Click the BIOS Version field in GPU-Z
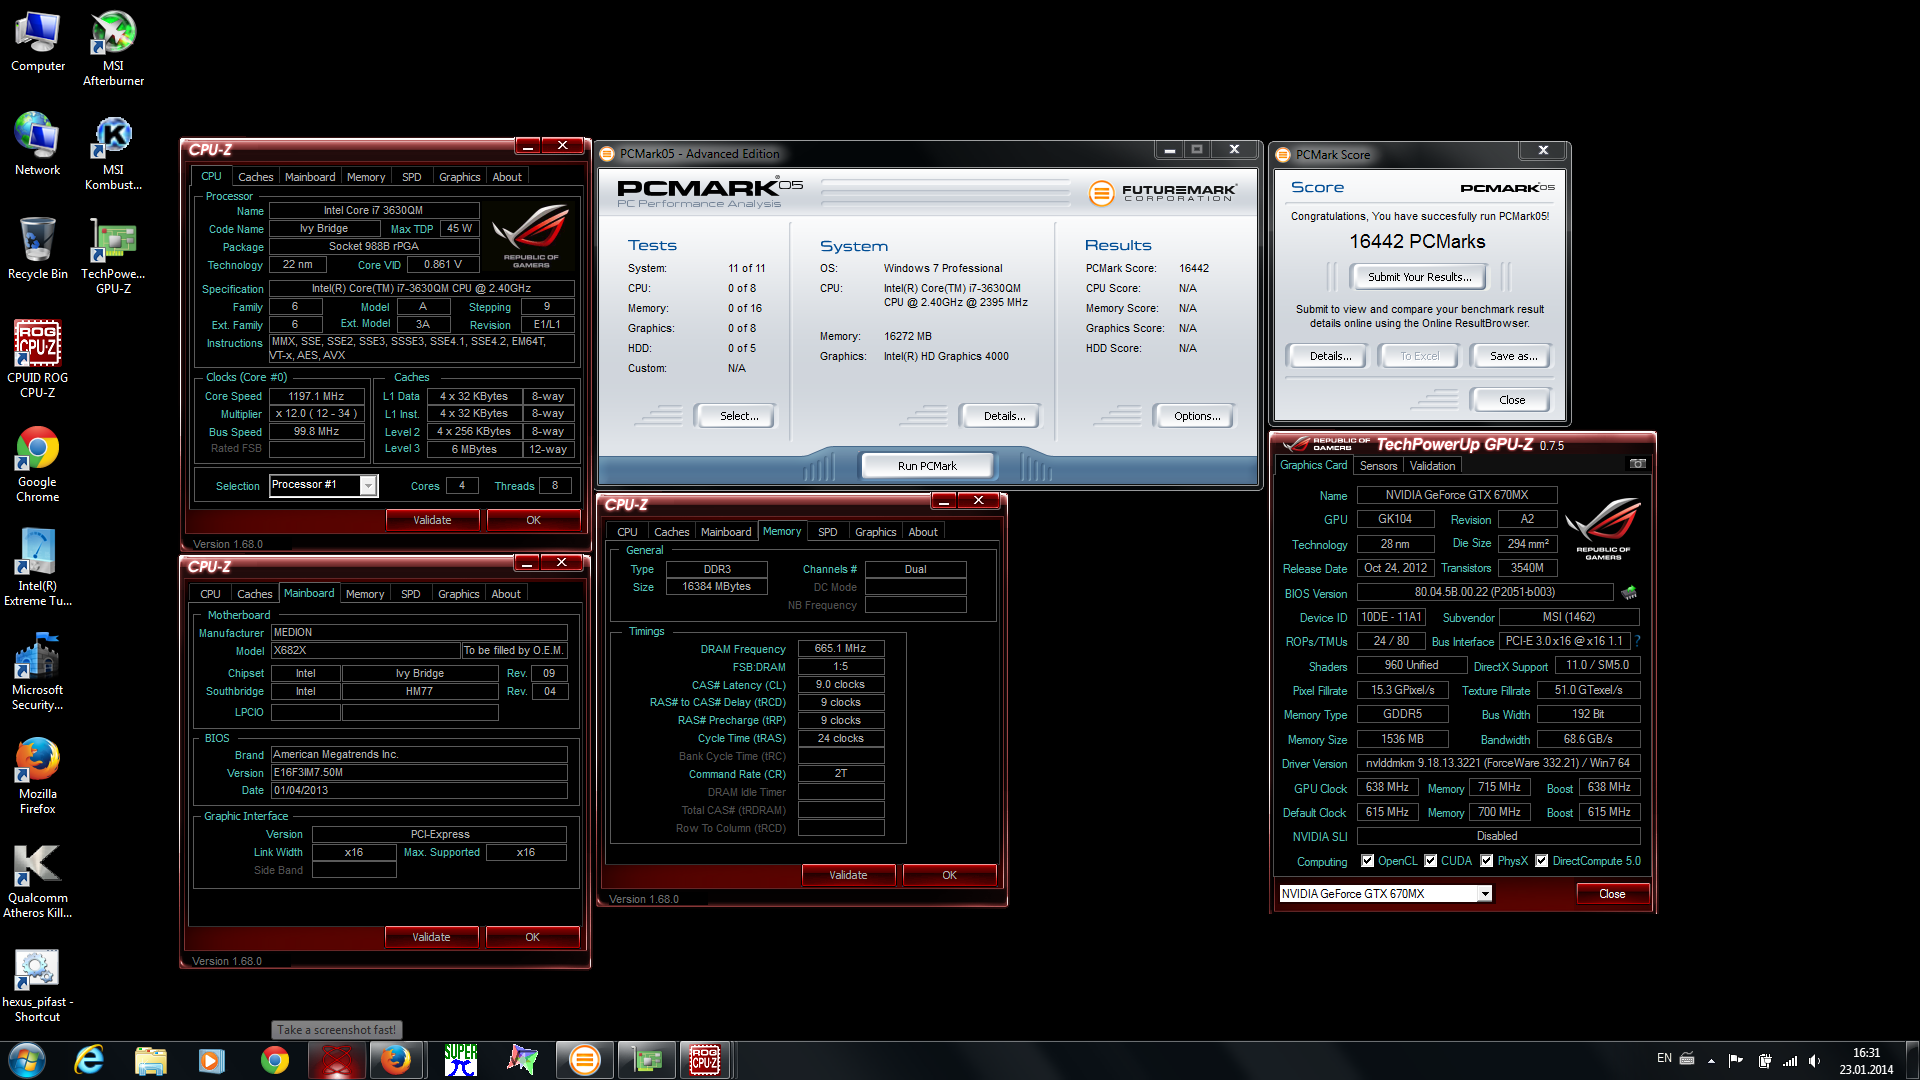This screenshot has height=1080, width=1920. click(x=1484, y=592)
